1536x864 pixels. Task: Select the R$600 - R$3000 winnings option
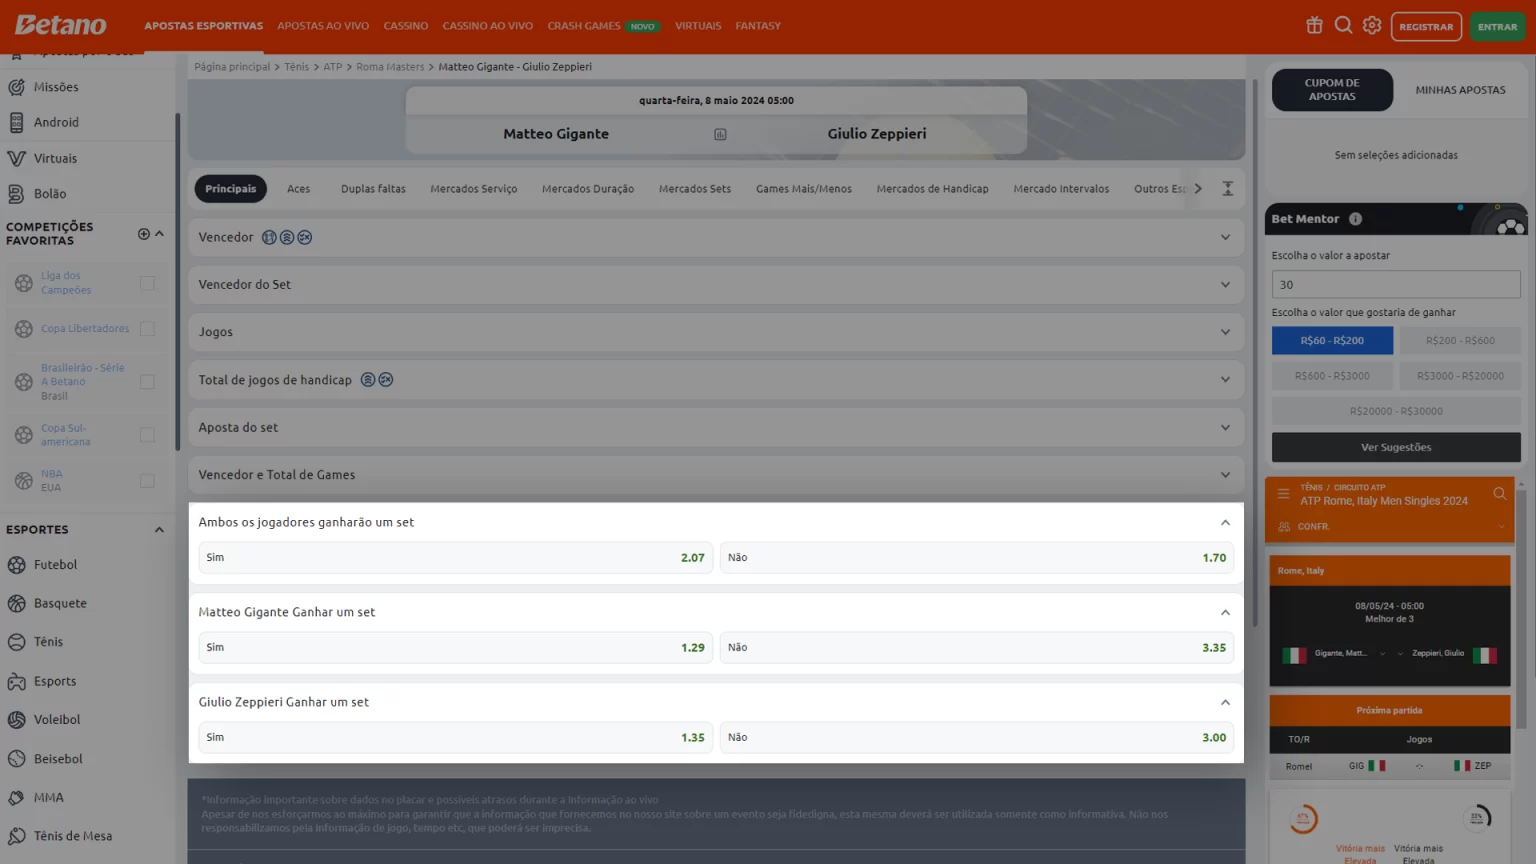(x=1332, y=376)
